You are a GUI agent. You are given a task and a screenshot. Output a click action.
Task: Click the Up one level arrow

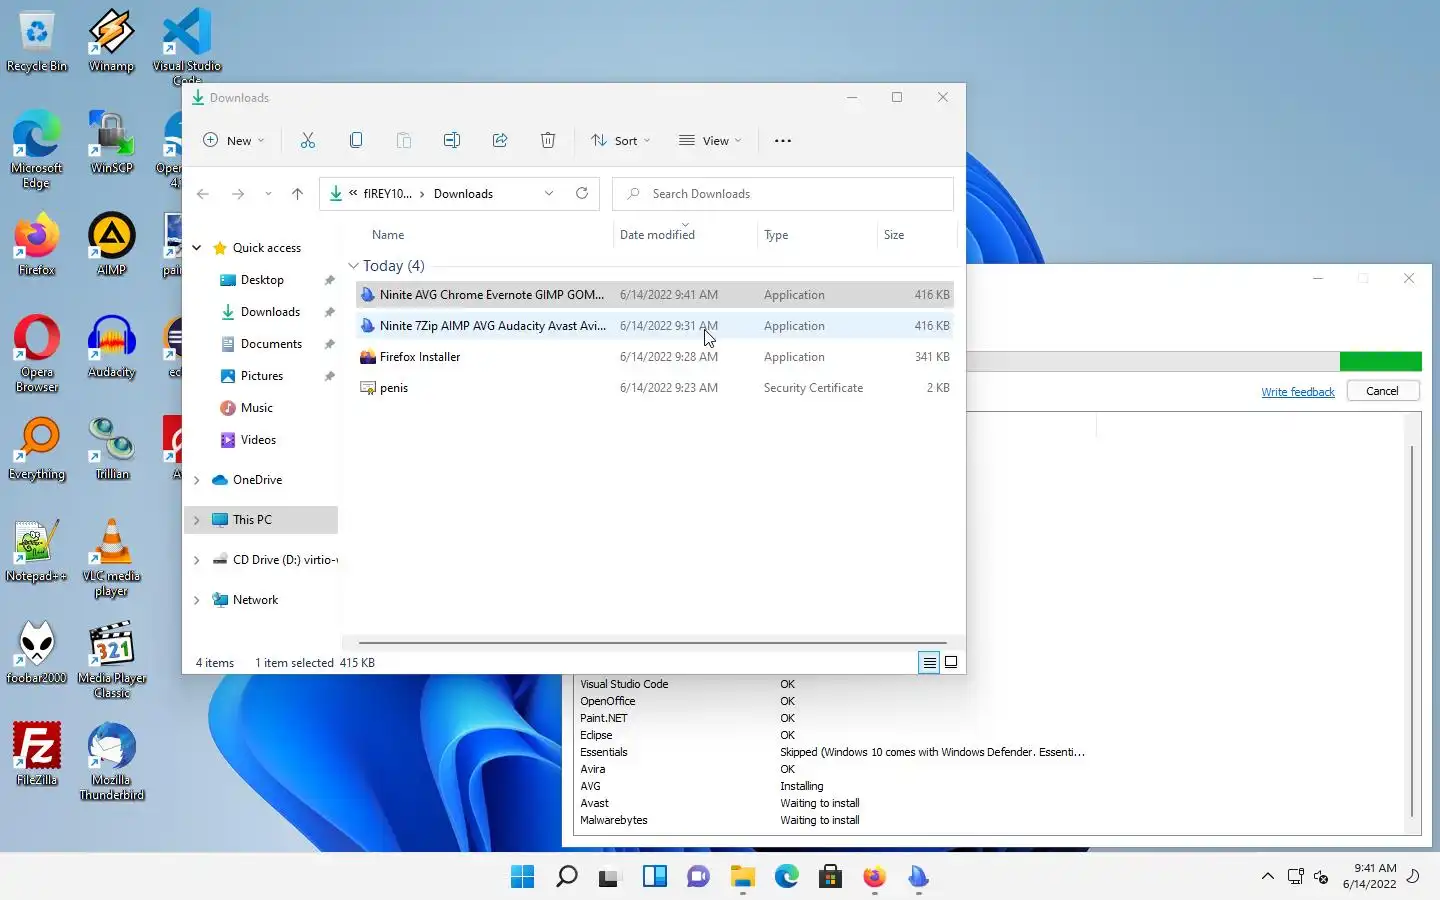click(297, 194)
